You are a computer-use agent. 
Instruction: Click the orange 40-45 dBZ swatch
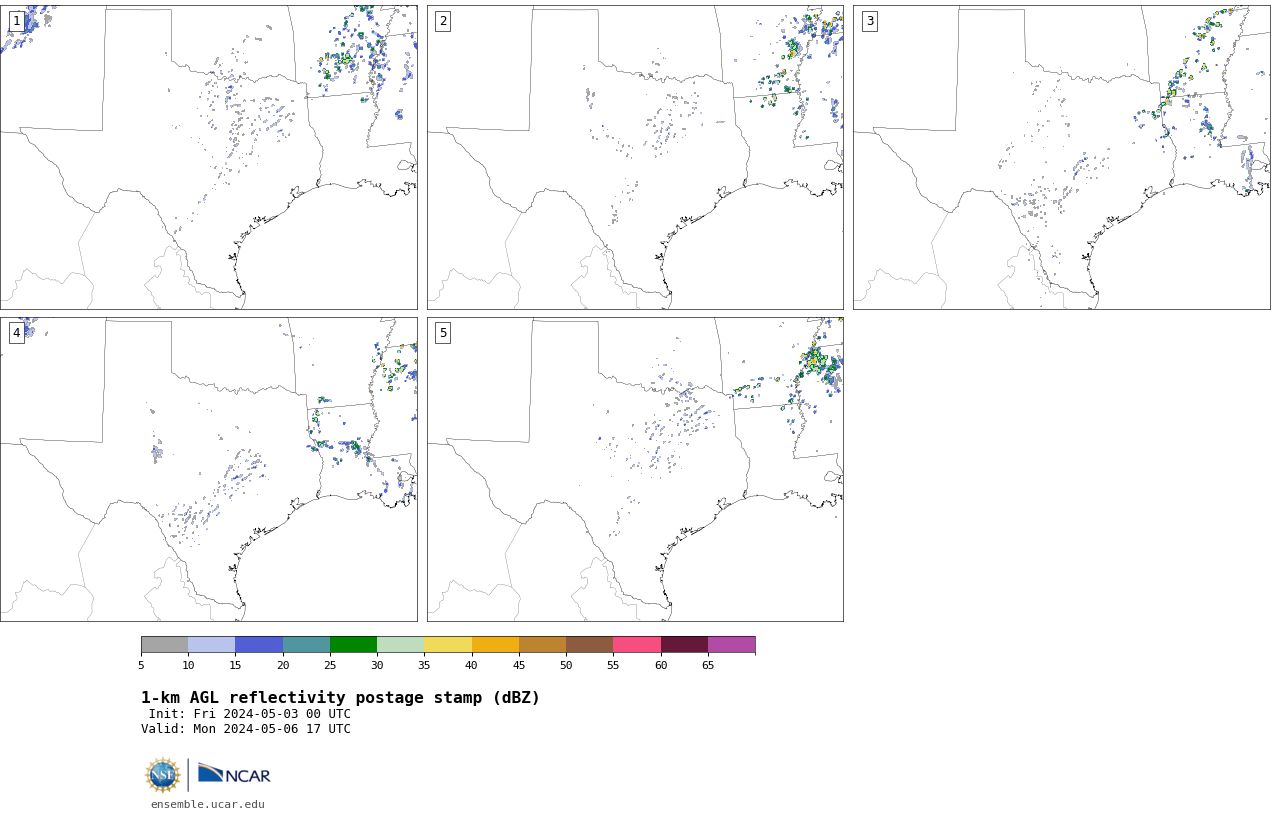coord(495,644)
